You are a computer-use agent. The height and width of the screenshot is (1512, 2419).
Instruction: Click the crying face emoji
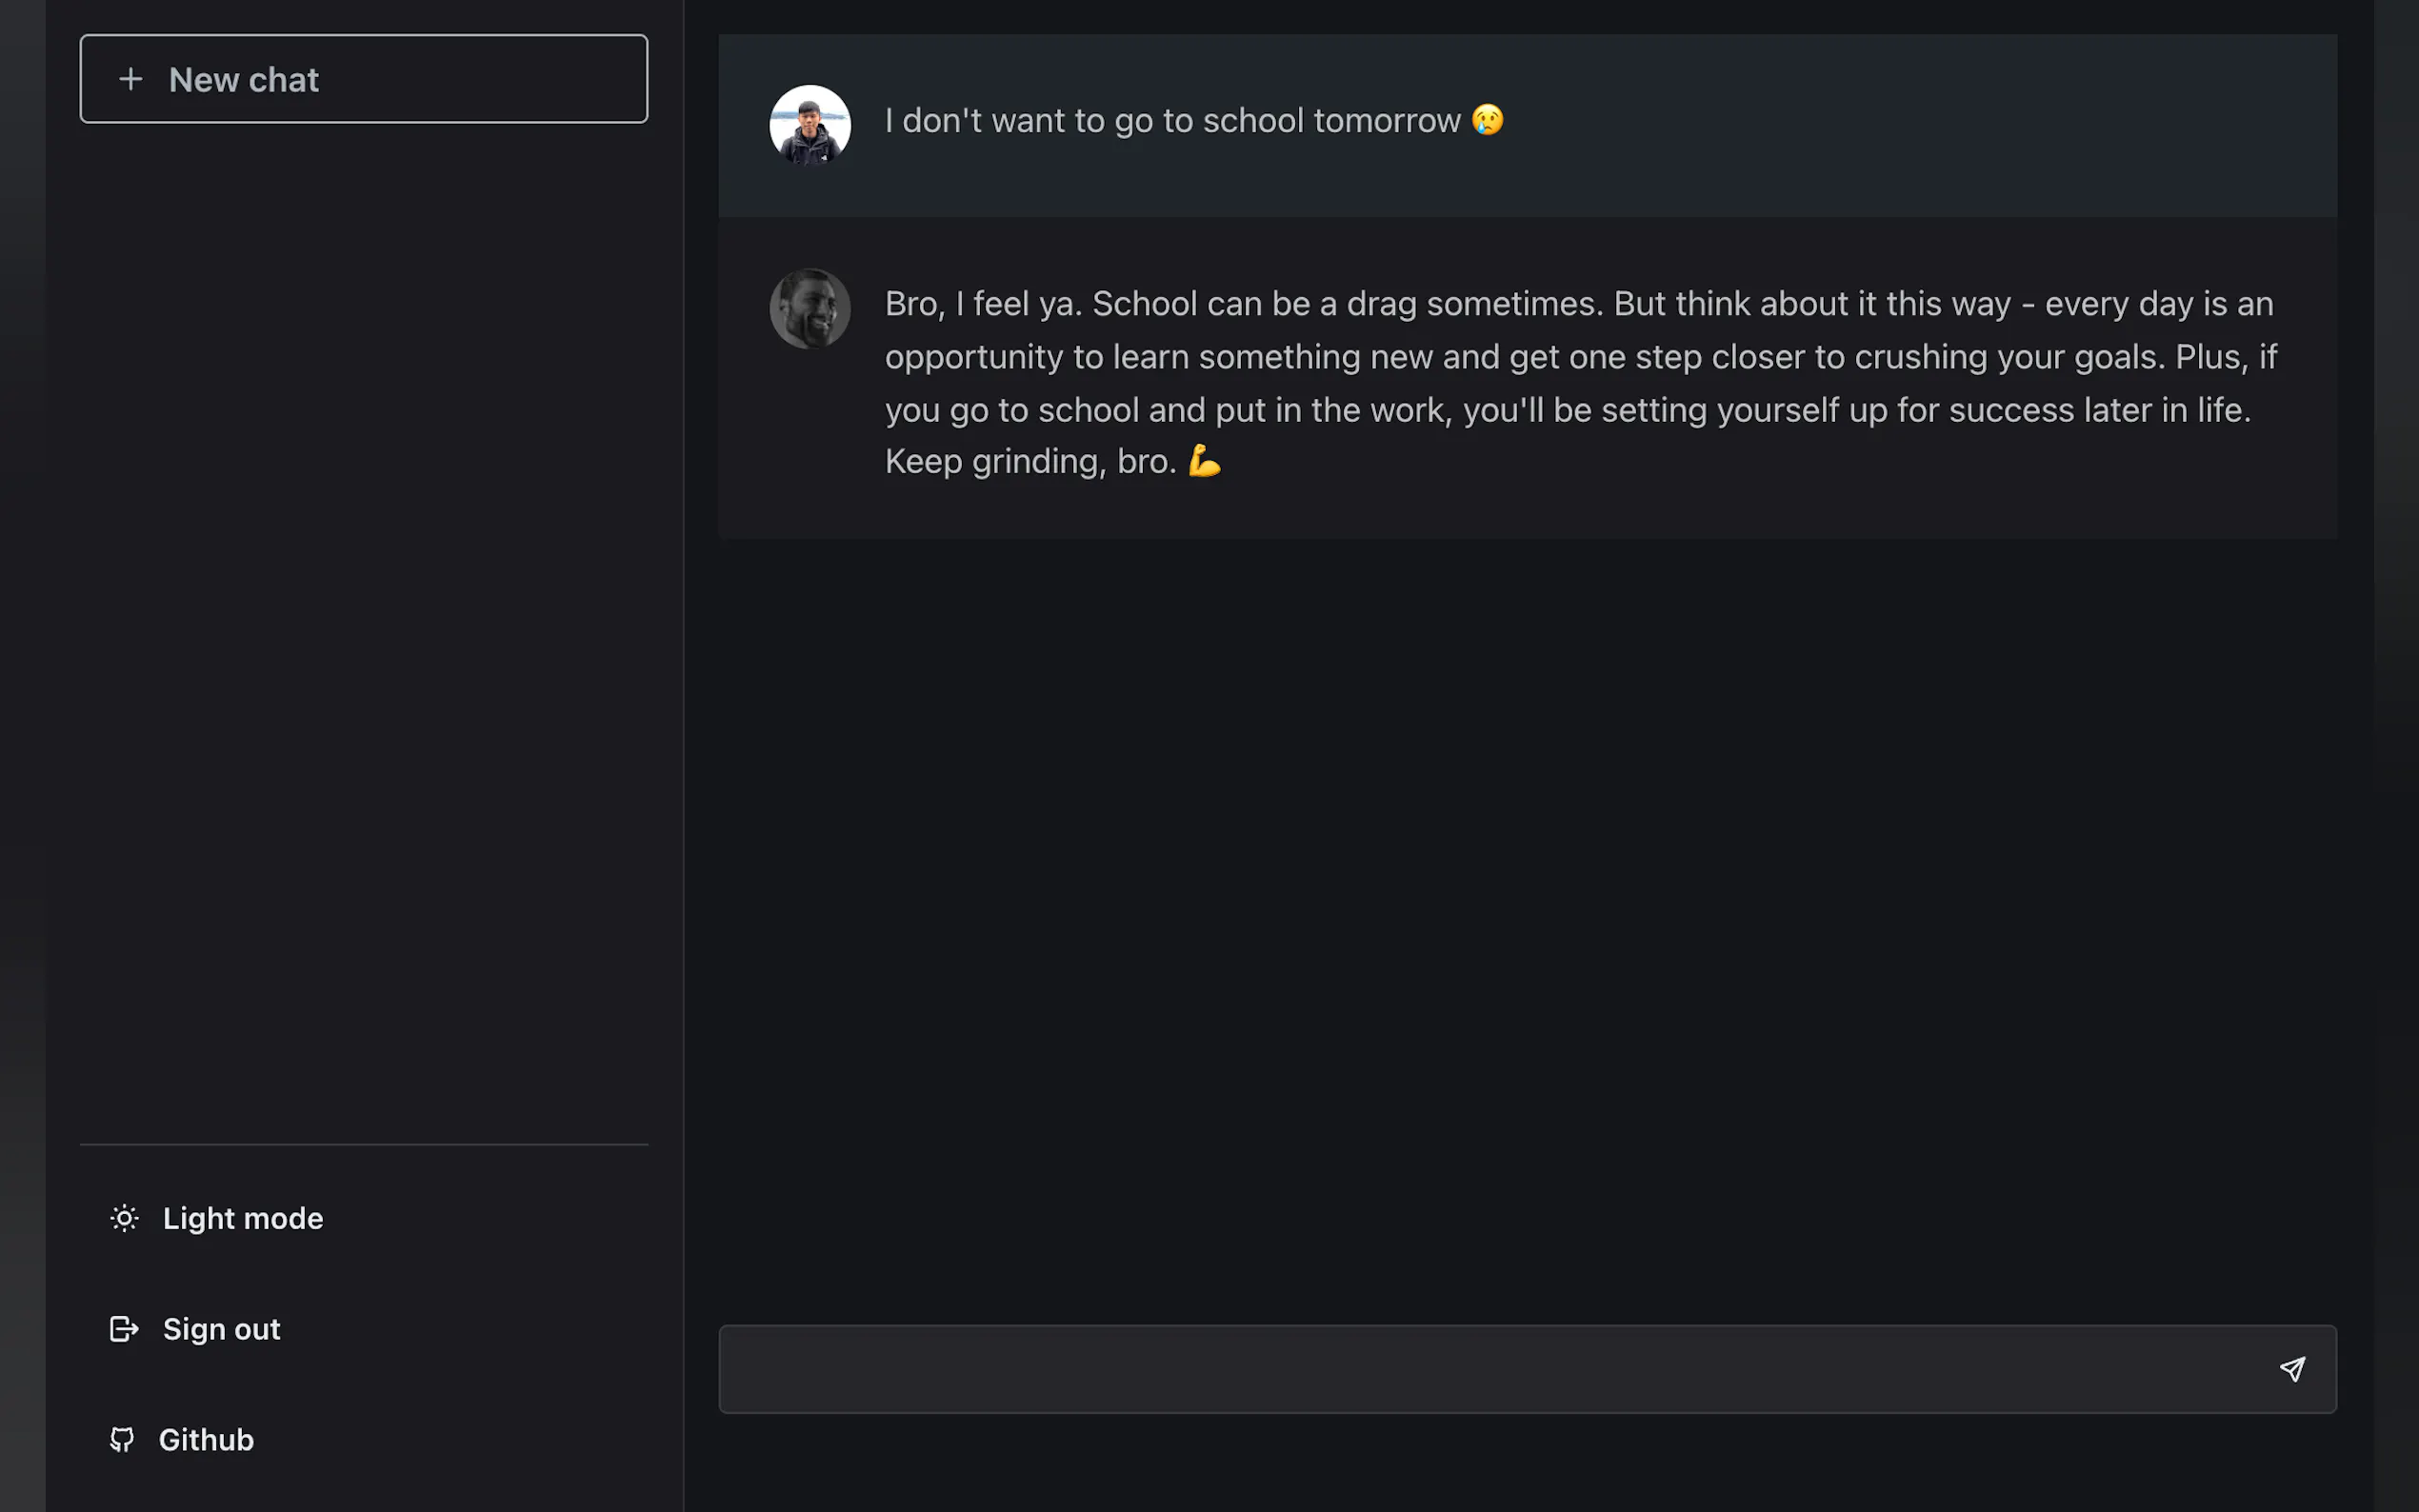[x=1487, y=120]
